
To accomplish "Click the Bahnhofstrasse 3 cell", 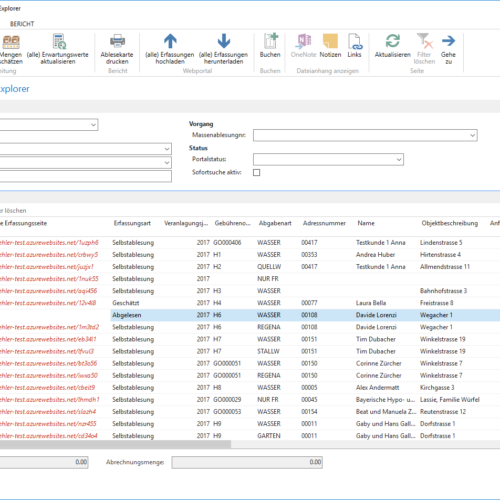I will click(443, 291).
